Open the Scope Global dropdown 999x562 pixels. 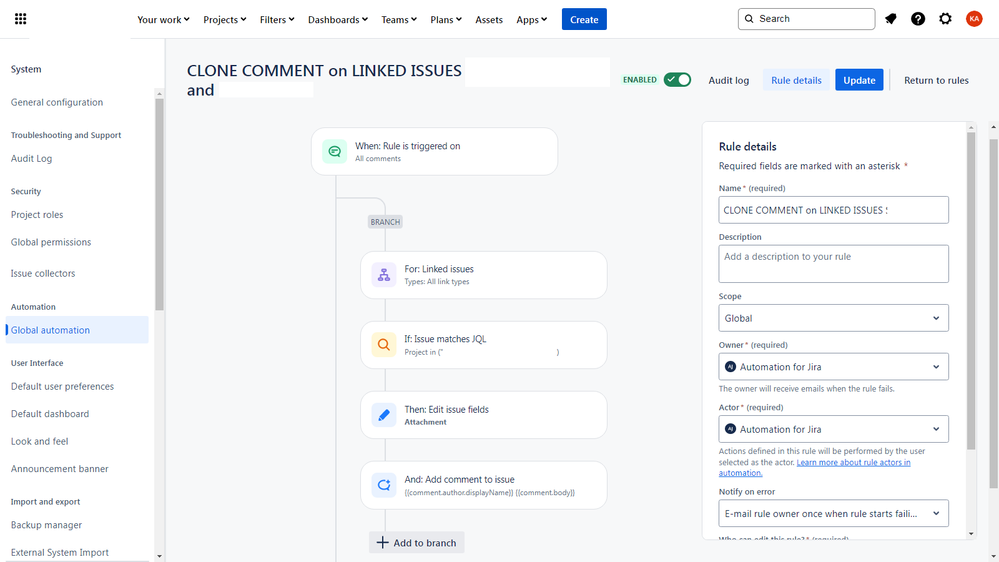(833, 318)
